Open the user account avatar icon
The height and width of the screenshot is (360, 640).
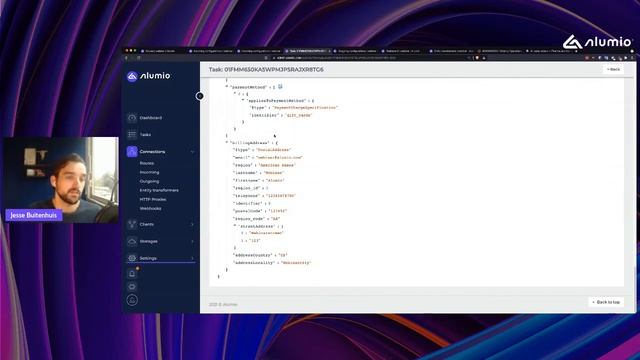(x=132, y=300)
